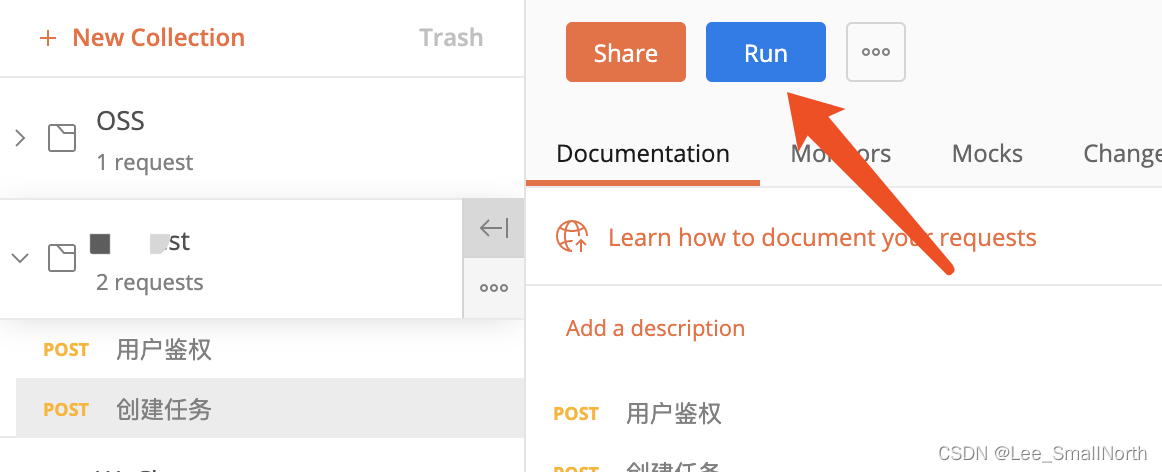
Task: Open the Trash link
Action: (x=451, y=37)
